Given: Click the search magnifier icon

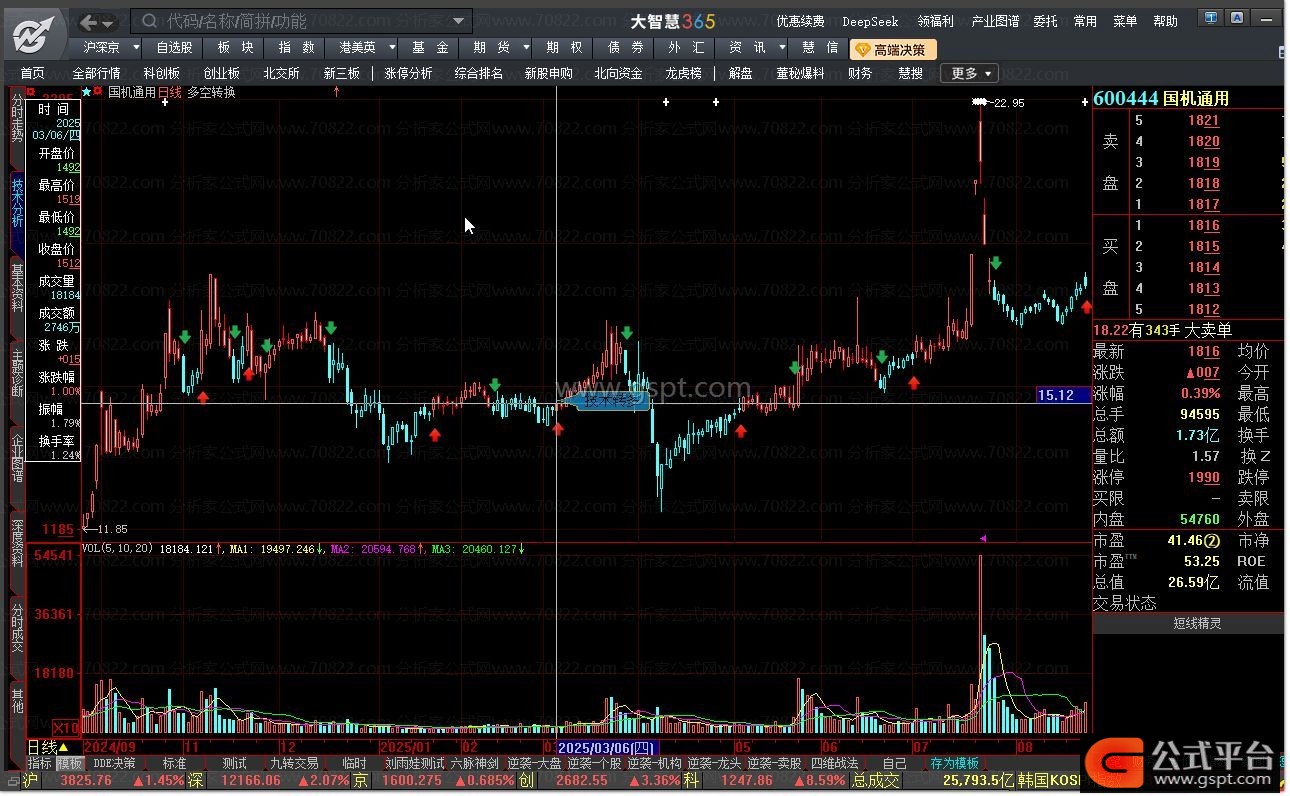Looking at the screenshot, I should pos(148,21).
